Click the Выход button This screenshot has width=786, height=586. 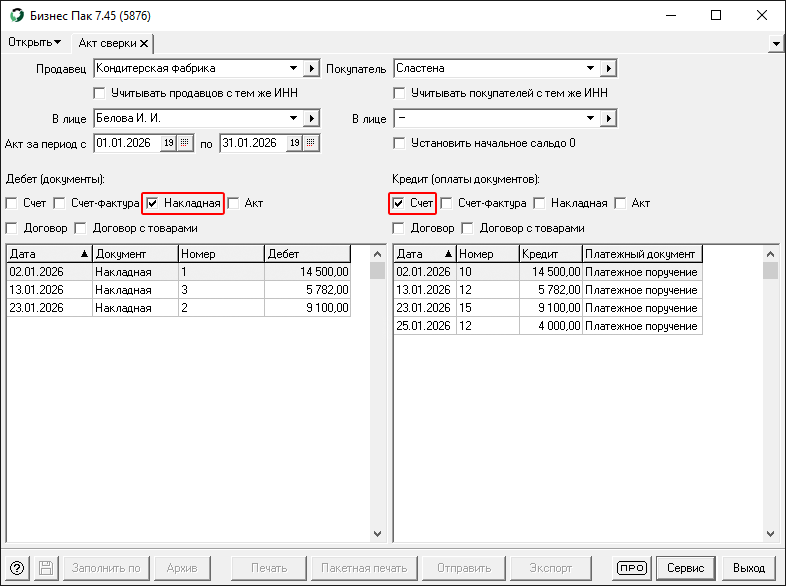click(749, 567)
